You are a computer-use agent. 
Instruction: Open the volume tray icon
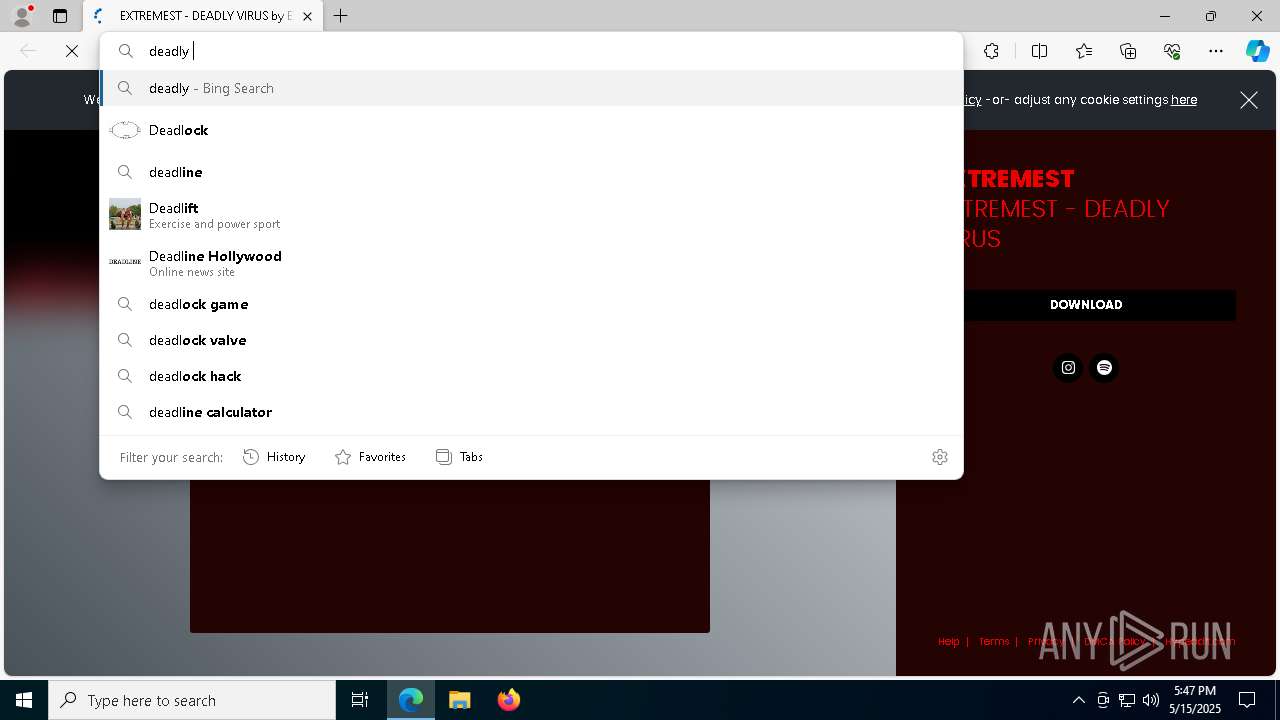coord(1150,700)
